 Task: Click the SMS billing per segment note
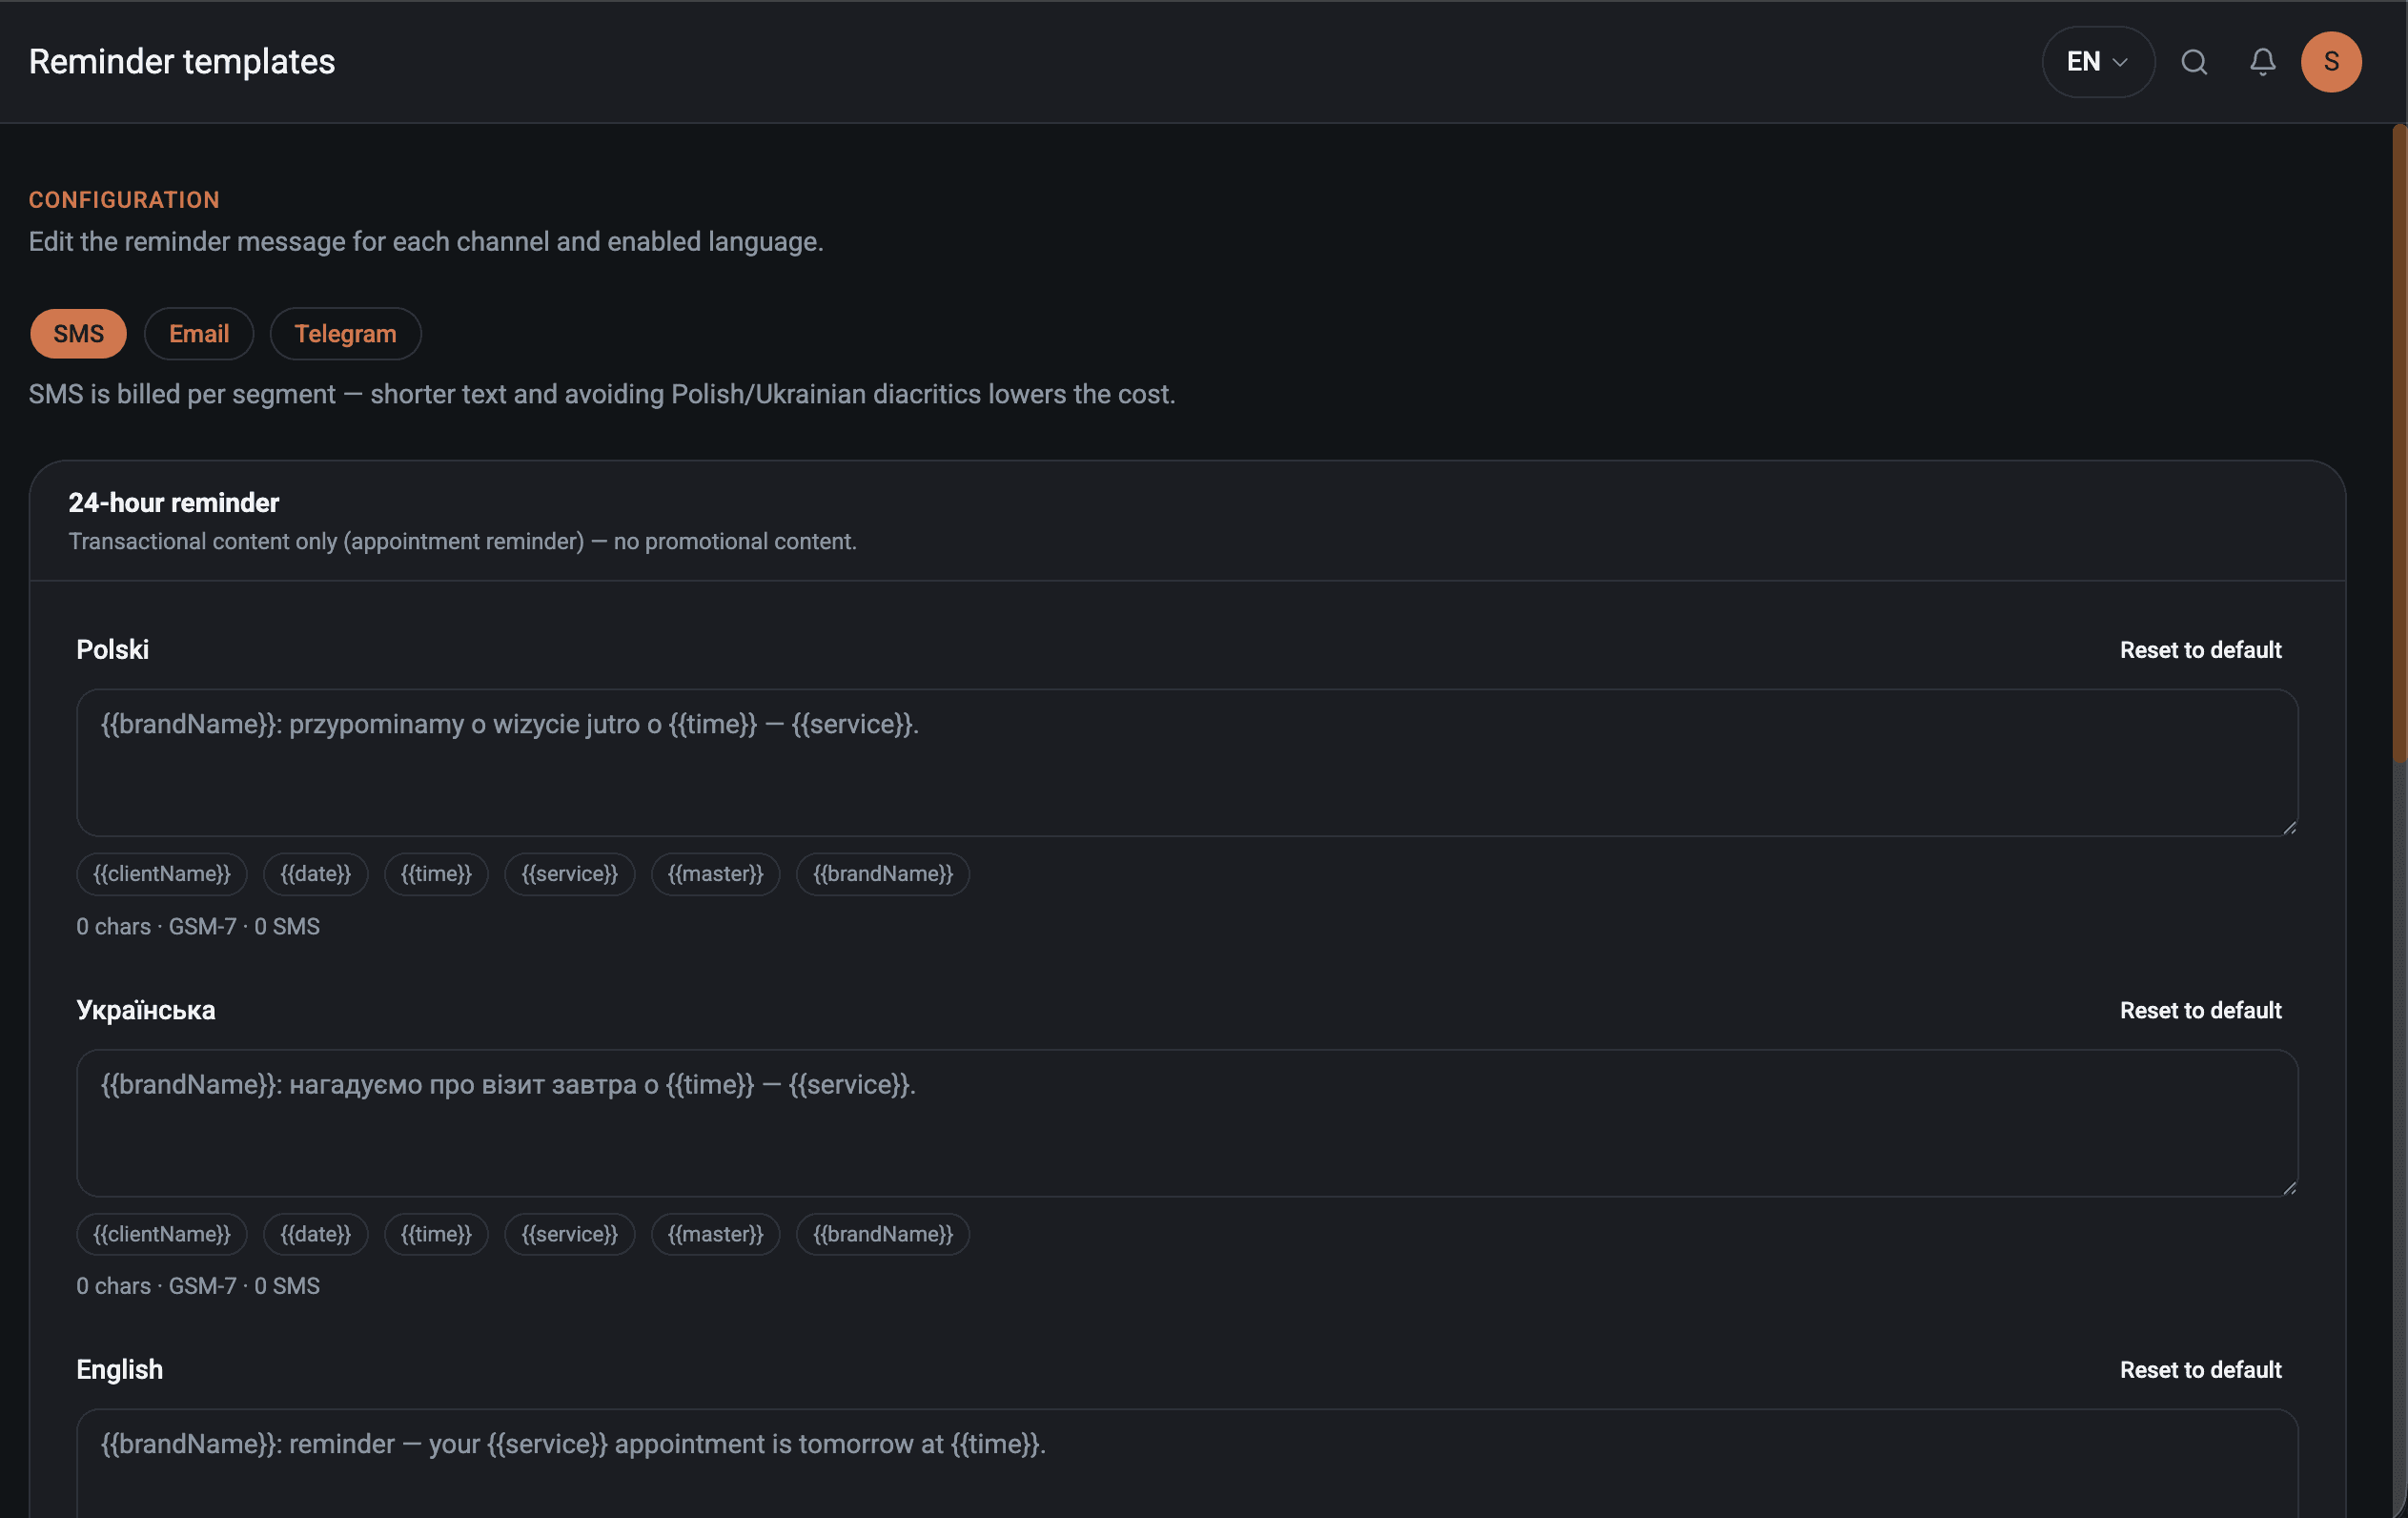coord(602,395)
